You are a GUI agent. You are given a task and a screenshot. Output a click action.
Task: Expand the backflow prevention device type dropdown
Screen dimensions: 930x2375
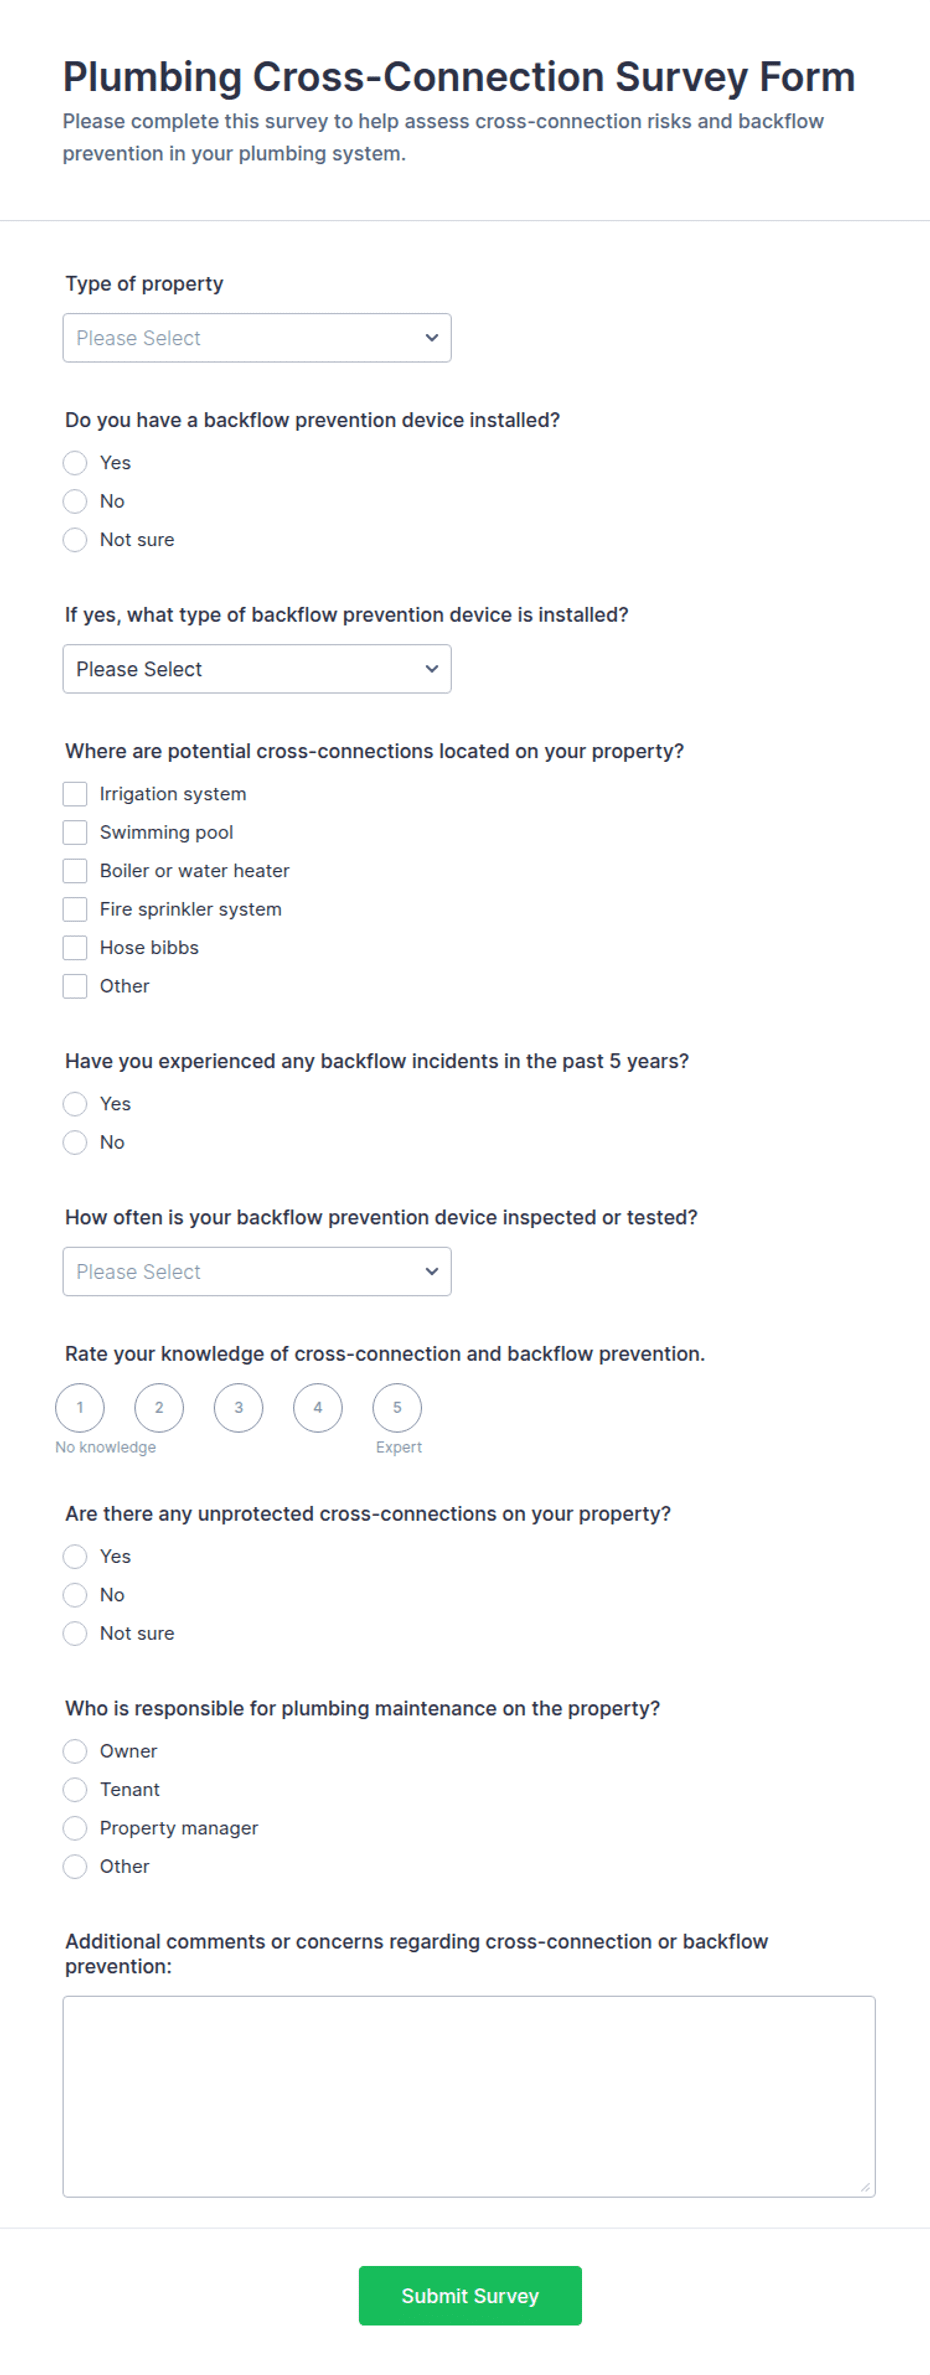click(x=257, y=669)
